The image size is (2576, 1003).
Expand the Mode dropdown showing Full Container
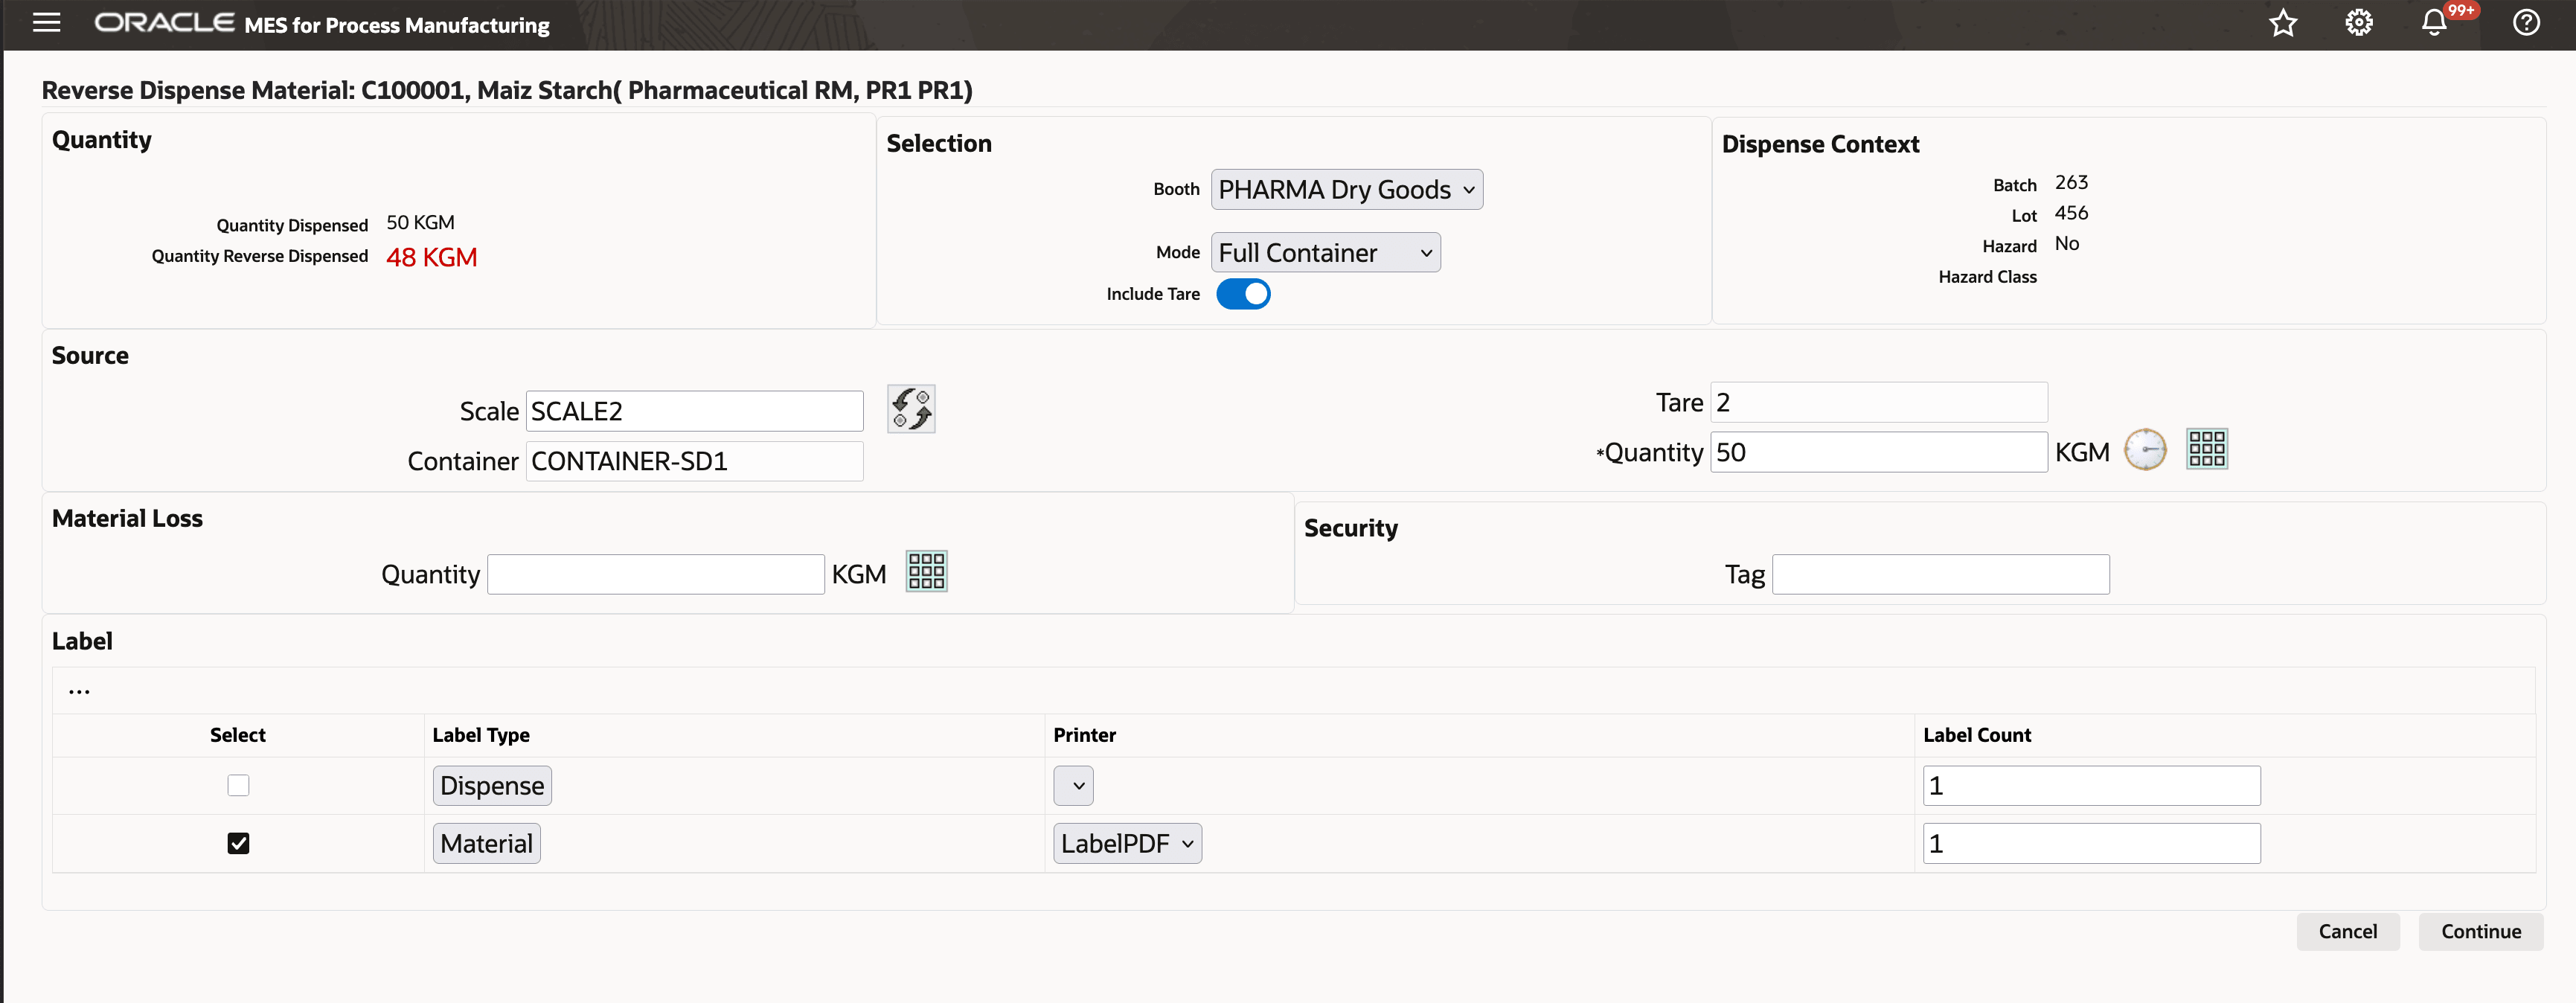point(1325,253)
